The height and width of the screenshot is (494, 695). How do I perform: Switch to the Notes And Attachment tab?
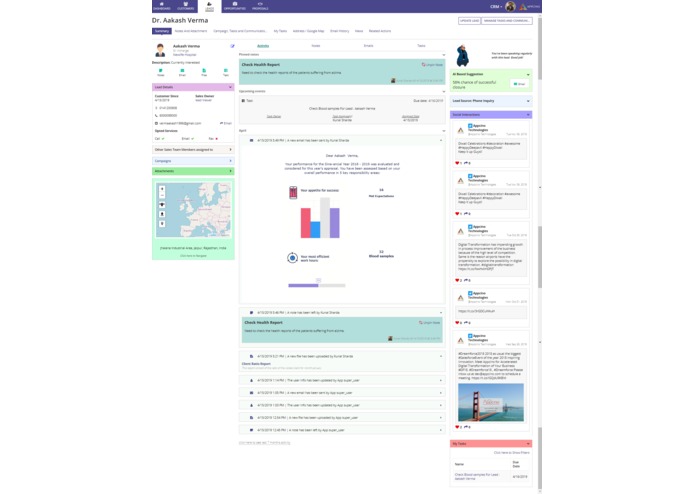(x=191, y=31)
